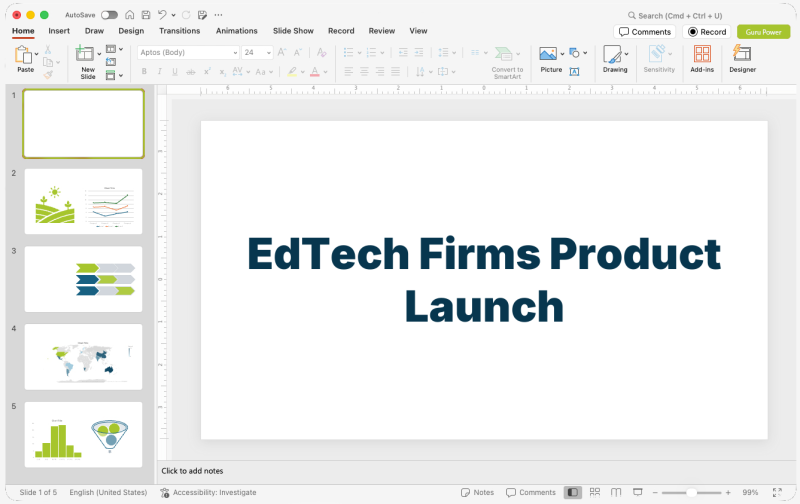
Task: Click the Shapes icon
Action: [574, 53]
